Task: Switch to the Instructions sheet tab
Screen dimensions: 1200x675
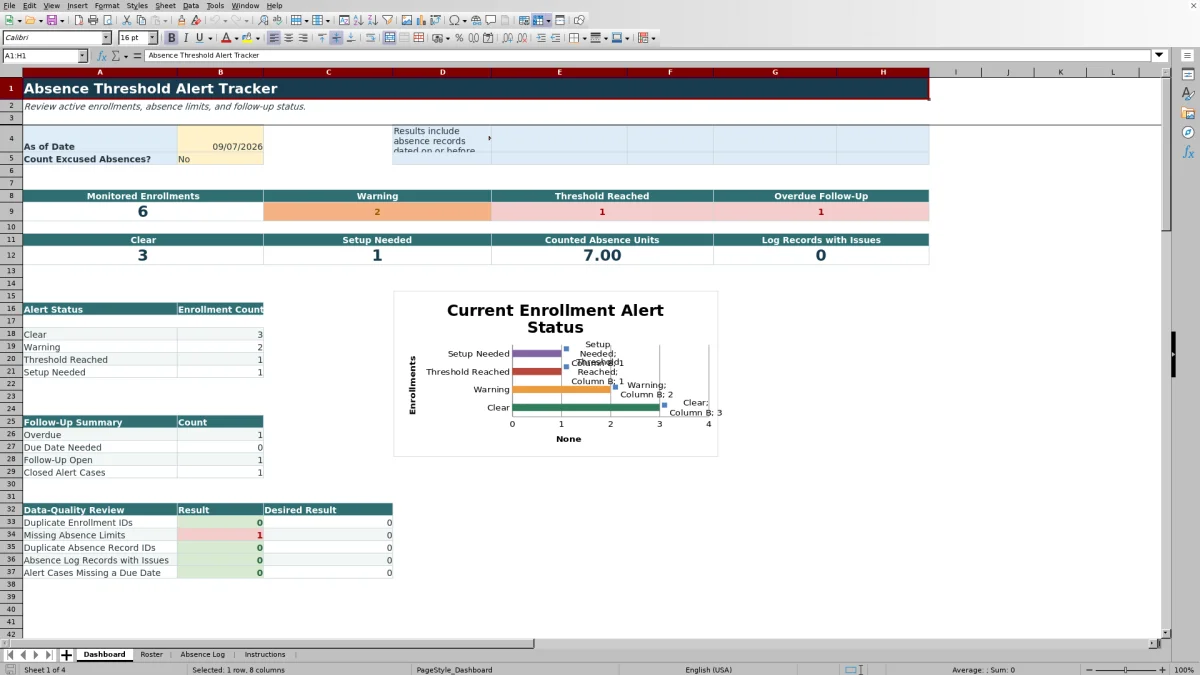Action: pyautogui.click(x=265, y=655)
